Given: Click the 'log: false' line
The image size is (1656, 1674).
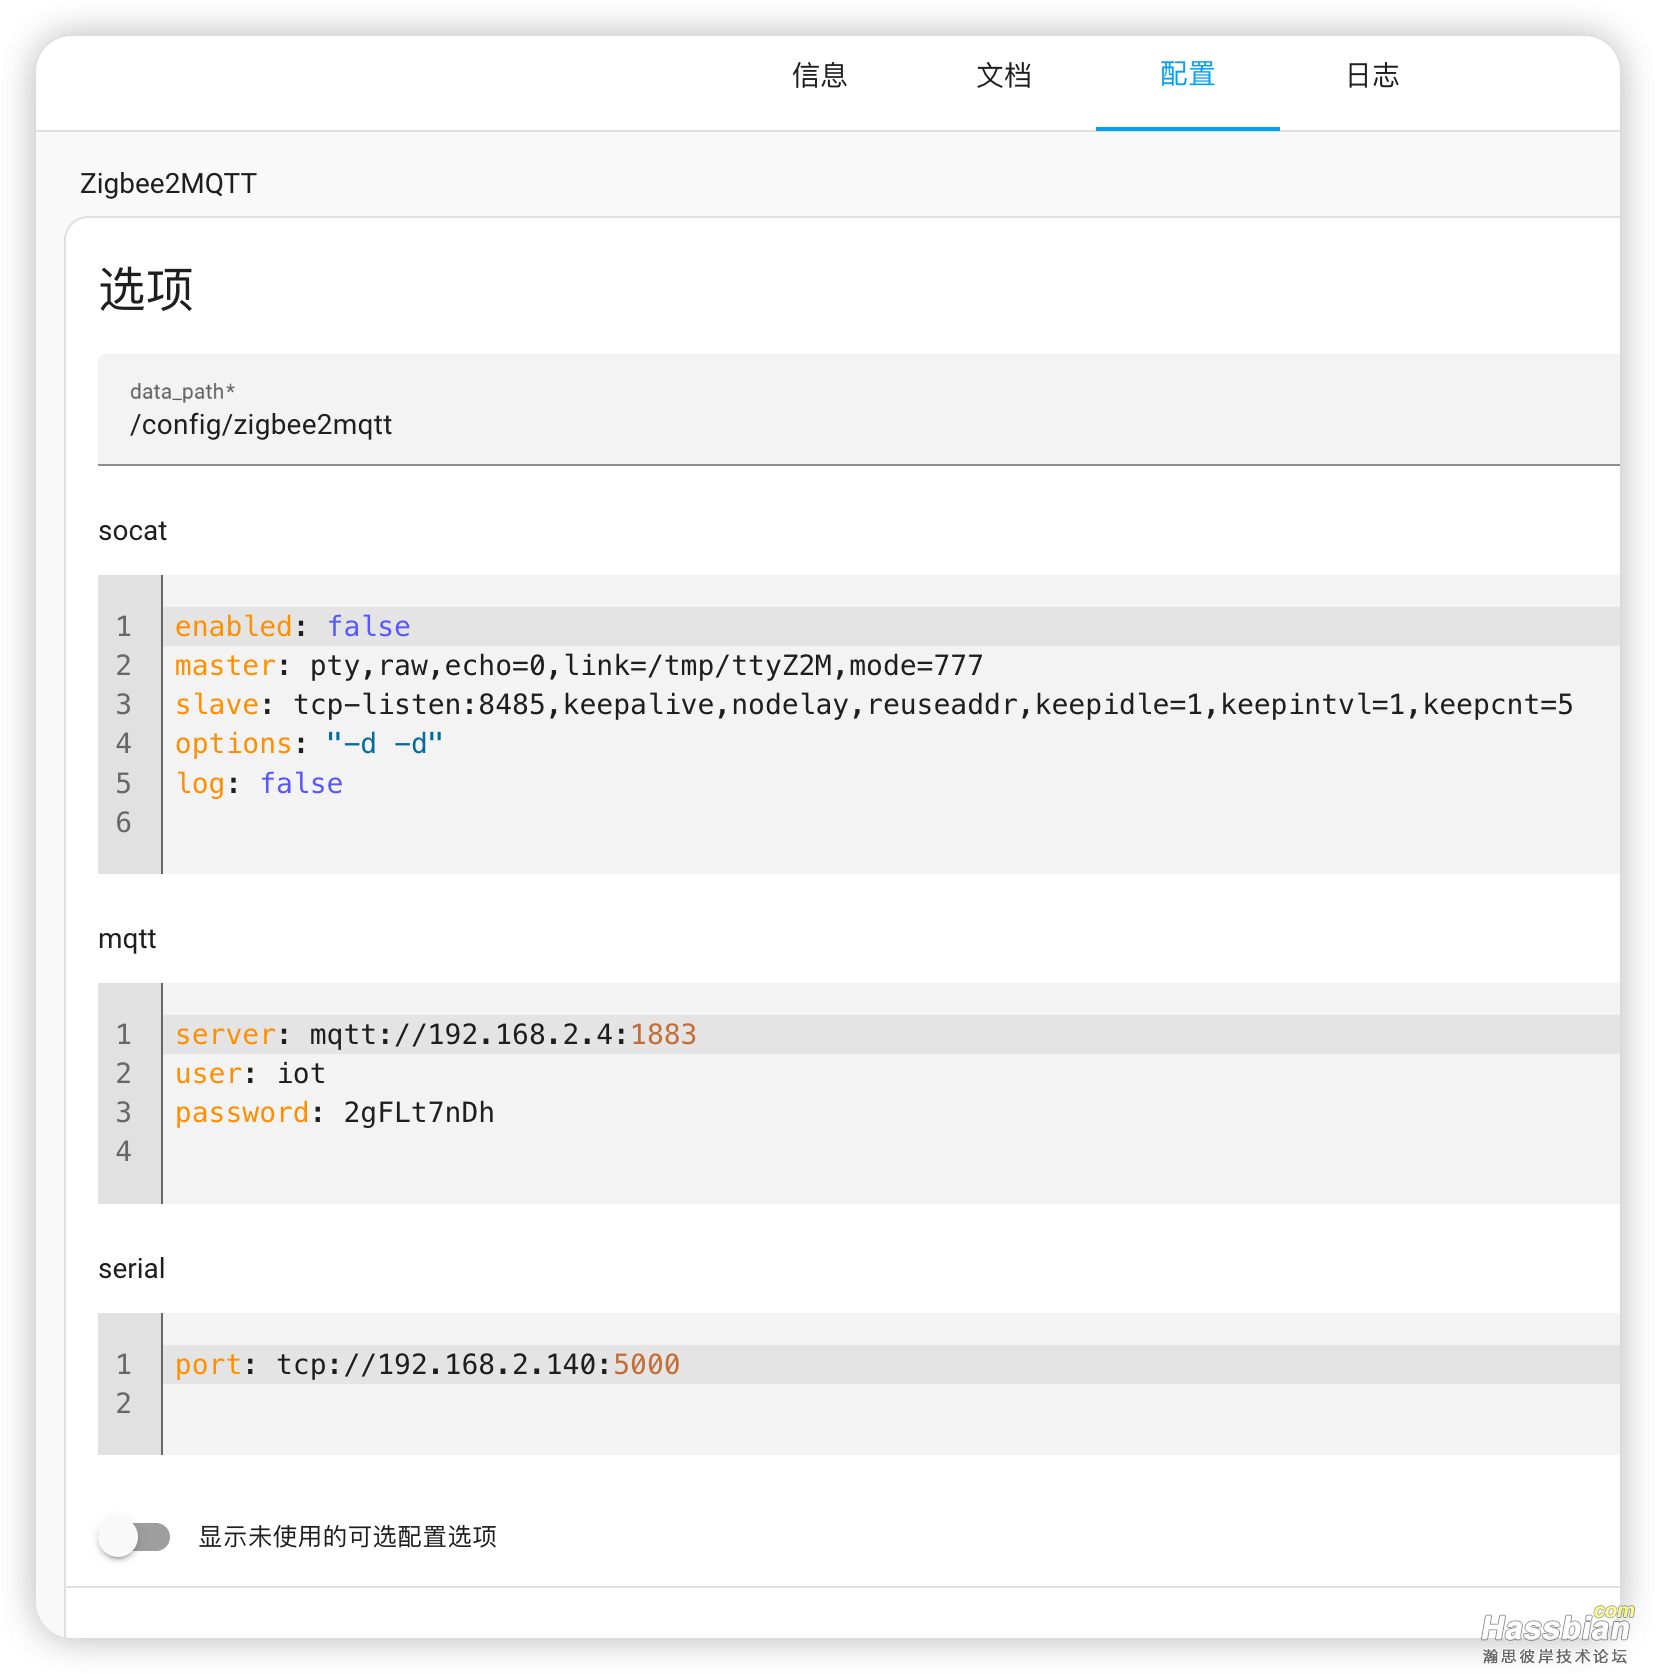Looking at the screenshot, I should [891, 783].
